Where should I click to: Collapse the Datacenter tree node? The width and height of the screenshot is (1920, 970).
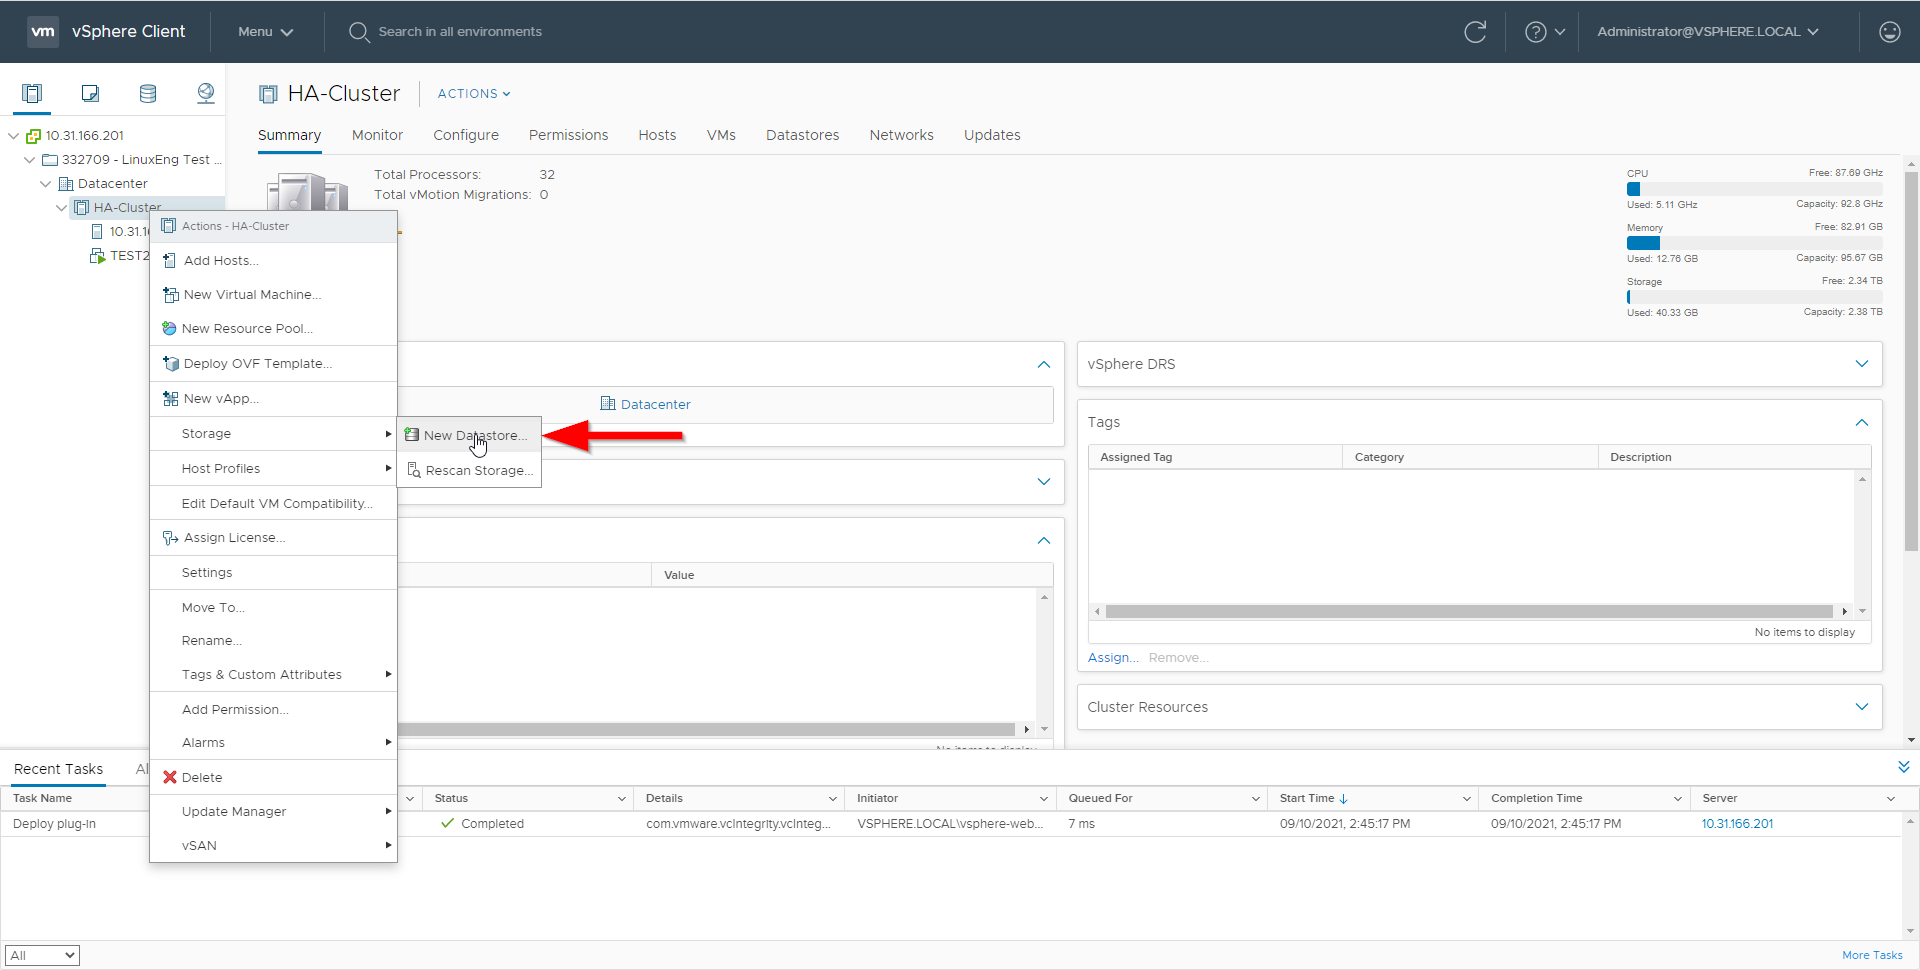pyautogui.click(x=46, y=184)
